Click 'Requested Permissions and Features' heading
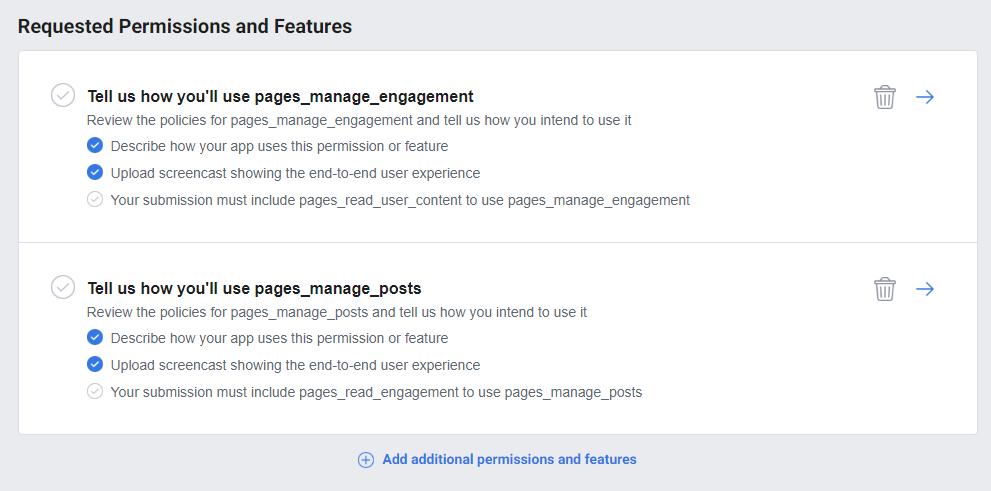The height and width of the screenshot is (491, 991). tap(185, 27)
